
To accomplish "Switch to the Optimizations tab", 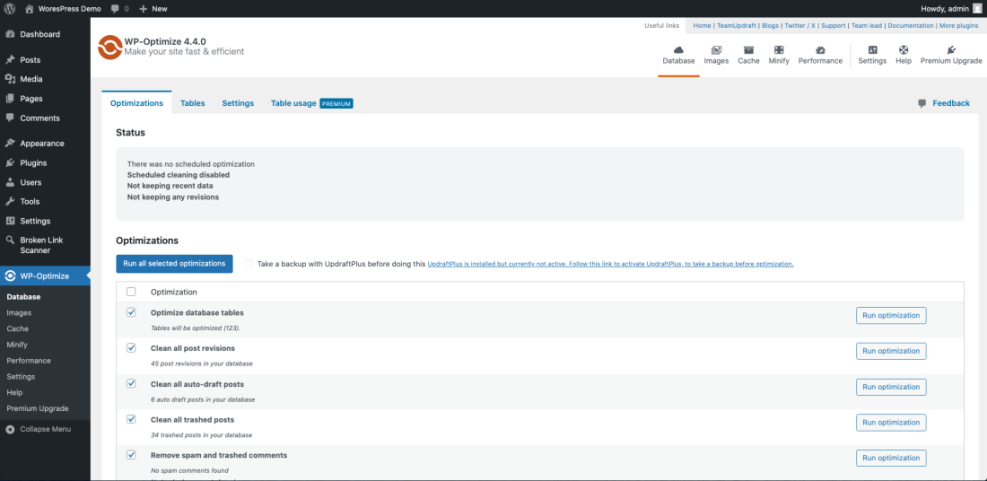I will [137, 103].
